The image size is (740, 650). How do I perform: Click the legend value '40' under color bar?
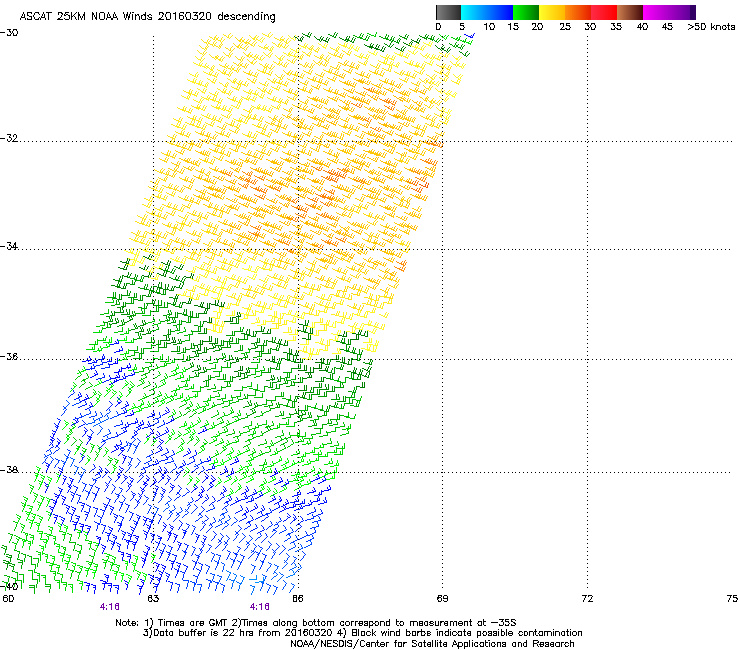[642, 27]
